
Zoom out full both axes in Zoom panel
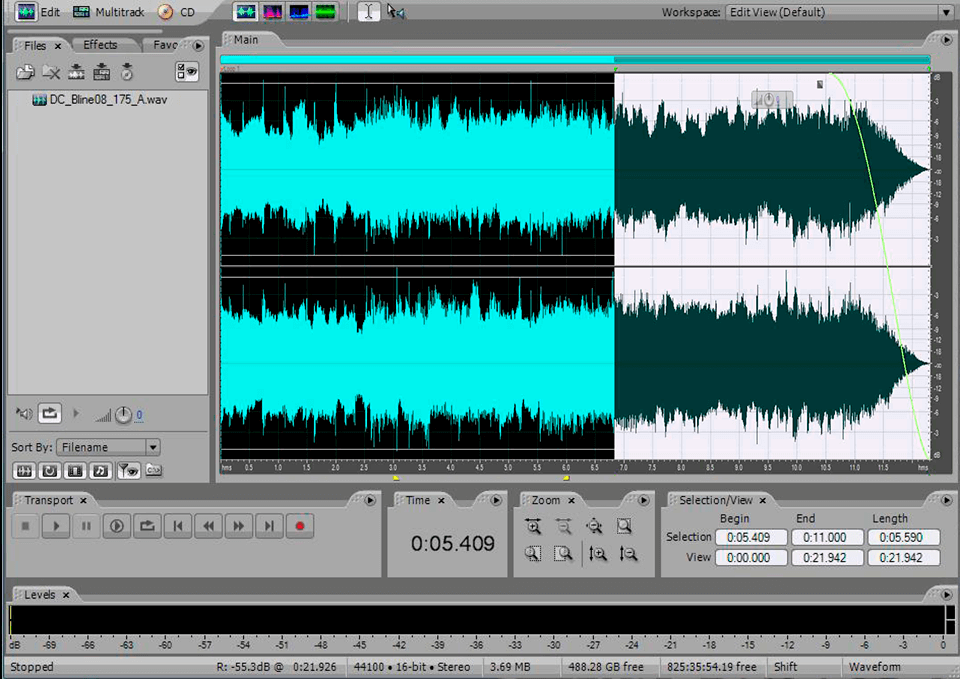pyautogui.click(x=594, y=525)
